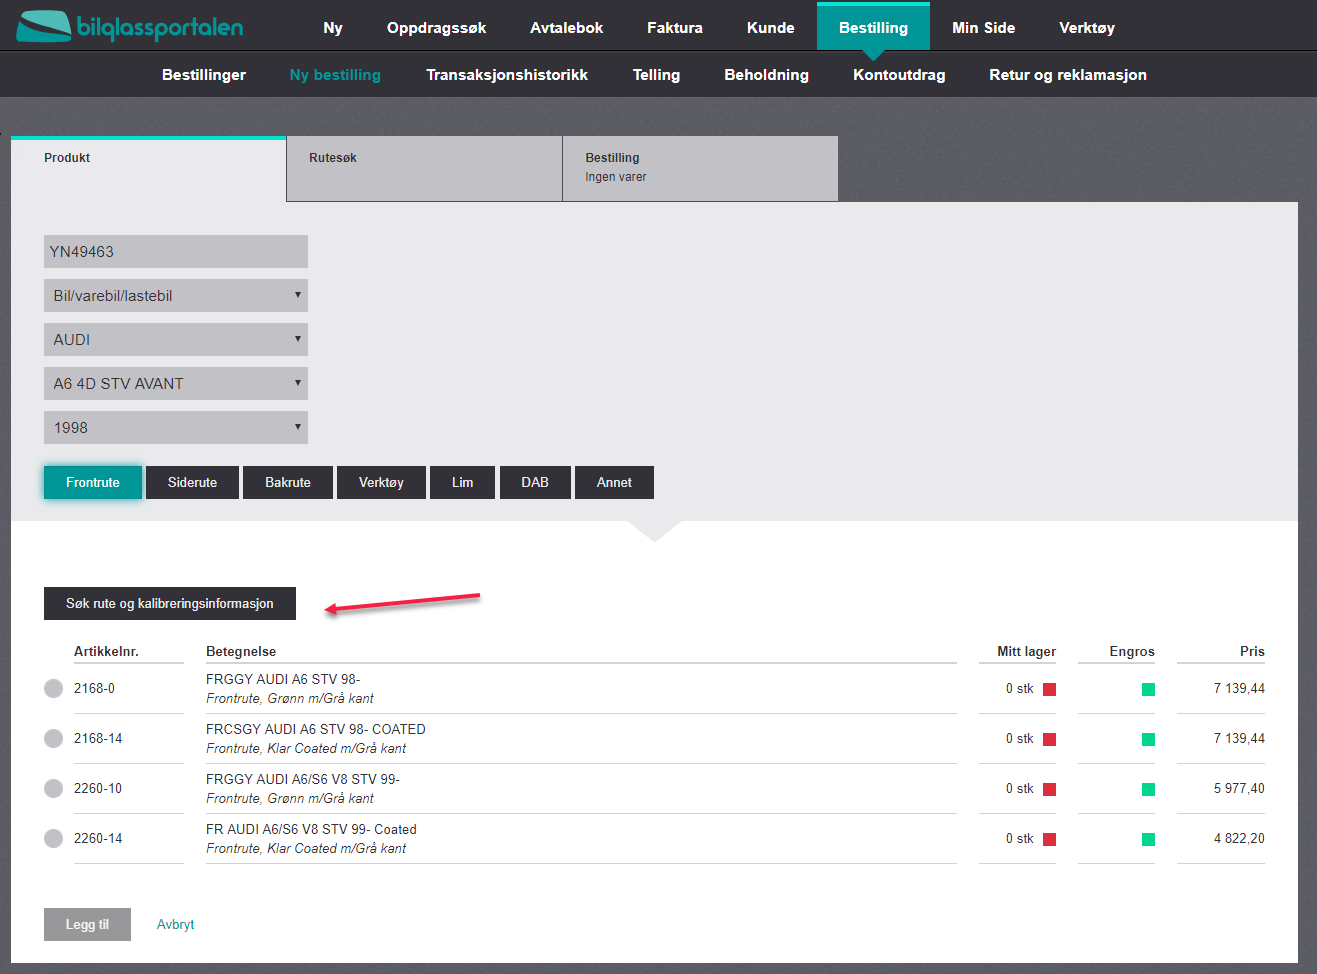Select the Verktøy category button
The image size is (1317, 974).
click(x=381, y=483)
